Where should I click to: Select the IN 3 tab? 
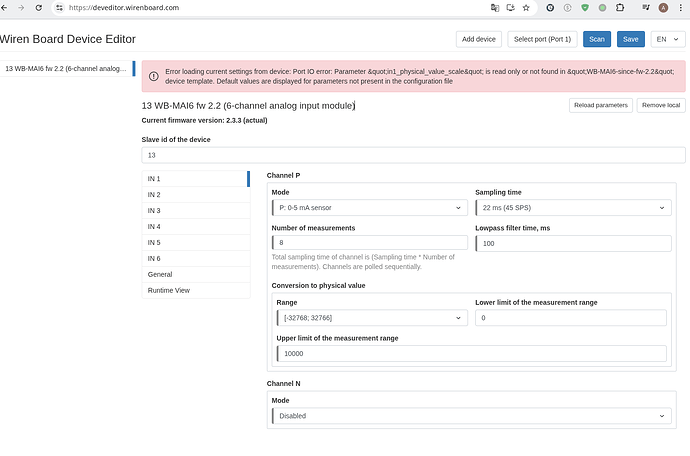[x=196, y=210]
